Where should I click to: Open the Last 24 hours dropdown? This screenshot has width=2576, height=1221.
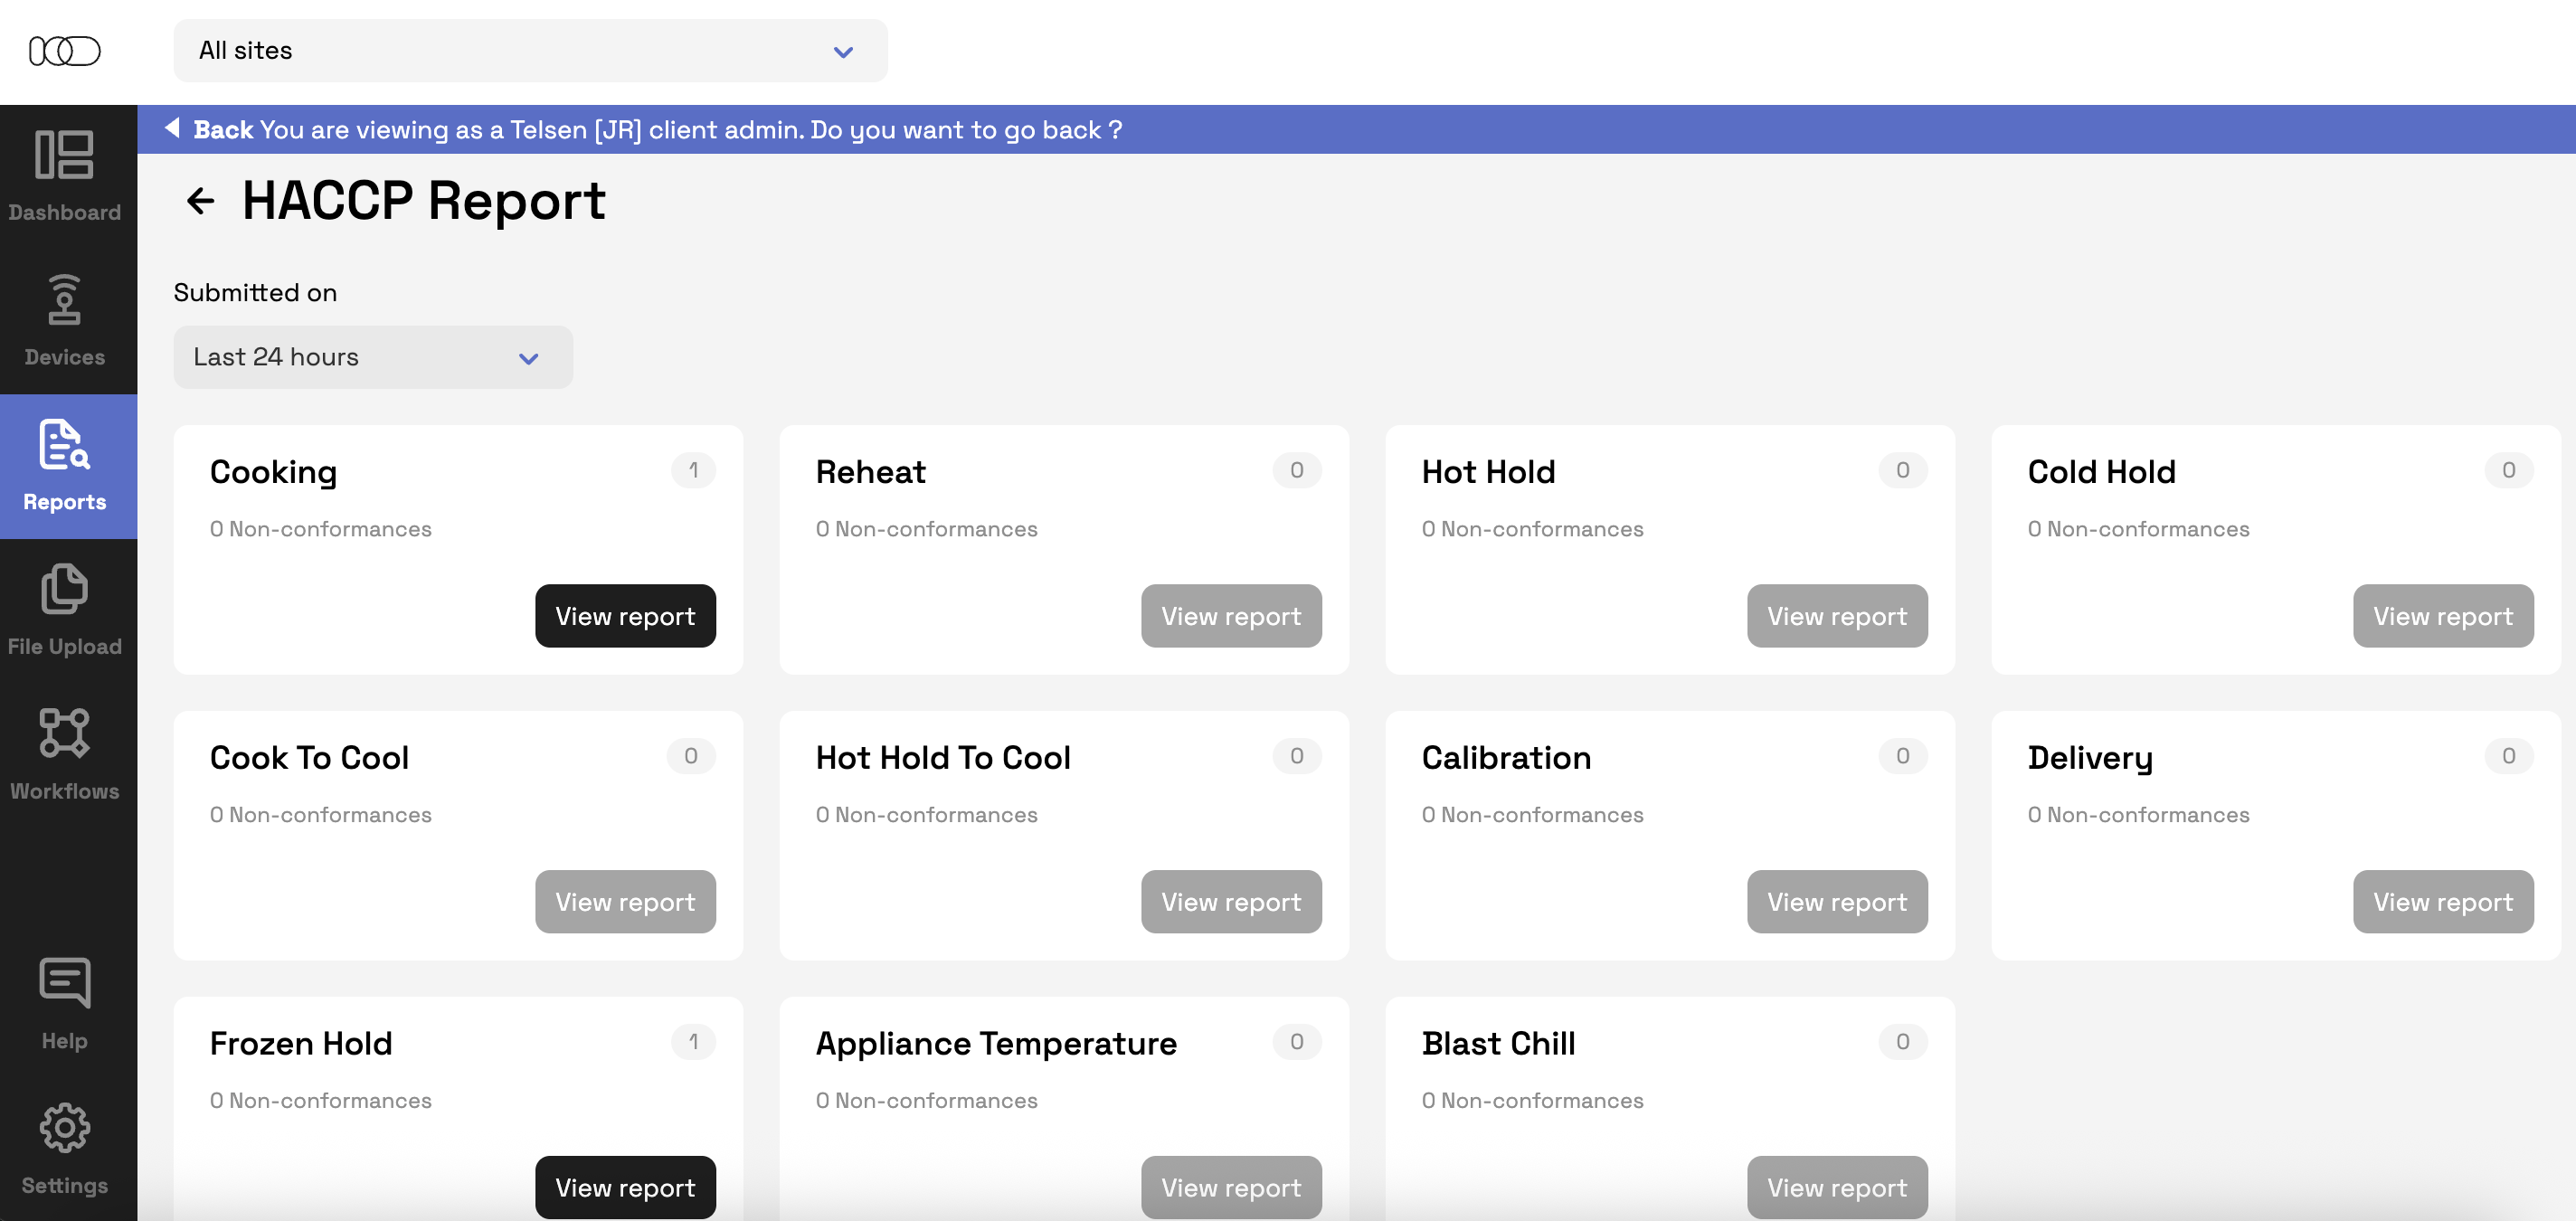(372, 357)
